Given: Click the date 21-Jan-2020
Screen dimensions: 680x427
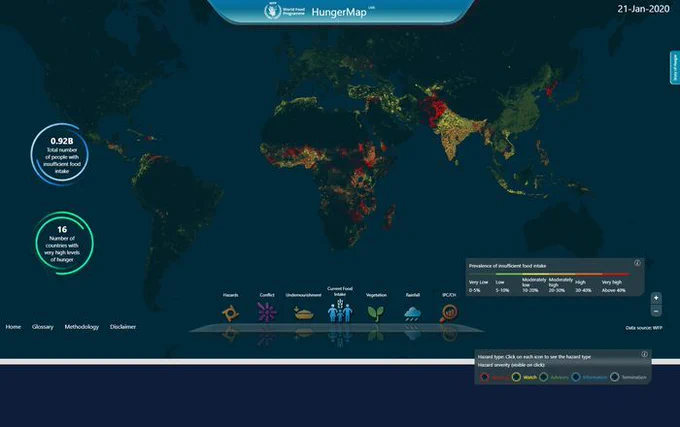Looking at the screenshot, I should [x=644, y=9].
